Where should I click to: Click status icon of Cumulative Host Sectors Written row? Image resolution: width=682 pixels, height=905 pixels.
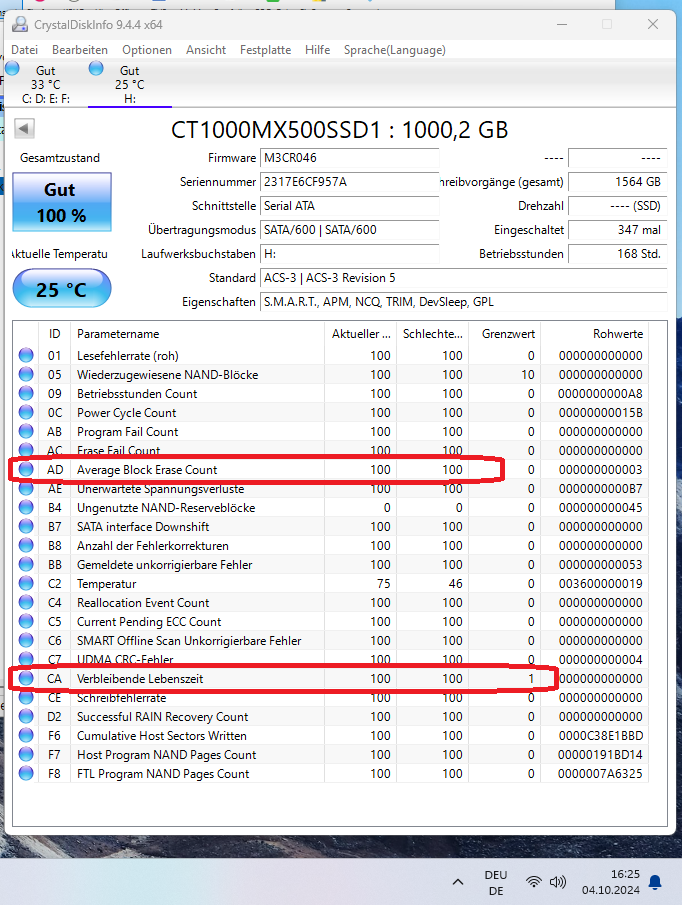26,735
